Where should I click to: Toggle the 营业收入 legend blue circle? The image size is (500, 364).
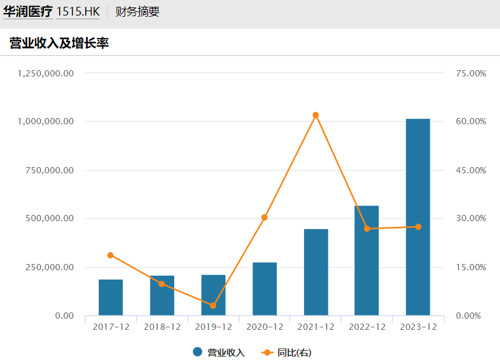tap(198, 352)
